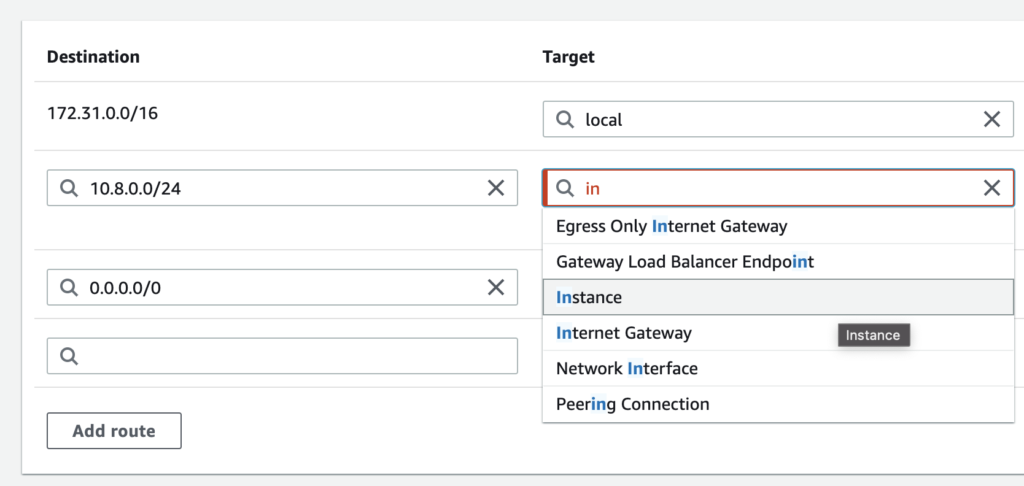Click into the local target field
Screen dimensions: 1024x486
[778, 119]
